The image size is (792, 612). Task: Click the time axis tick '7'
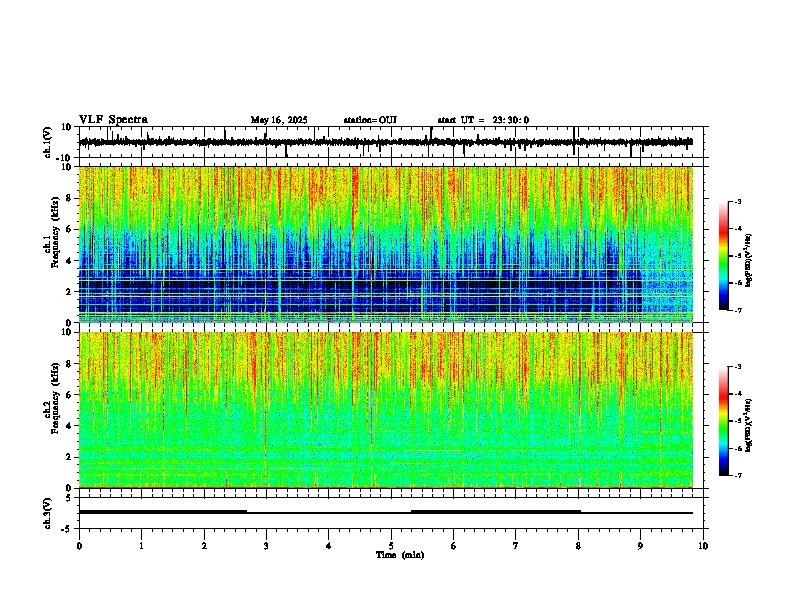point(516,546)
